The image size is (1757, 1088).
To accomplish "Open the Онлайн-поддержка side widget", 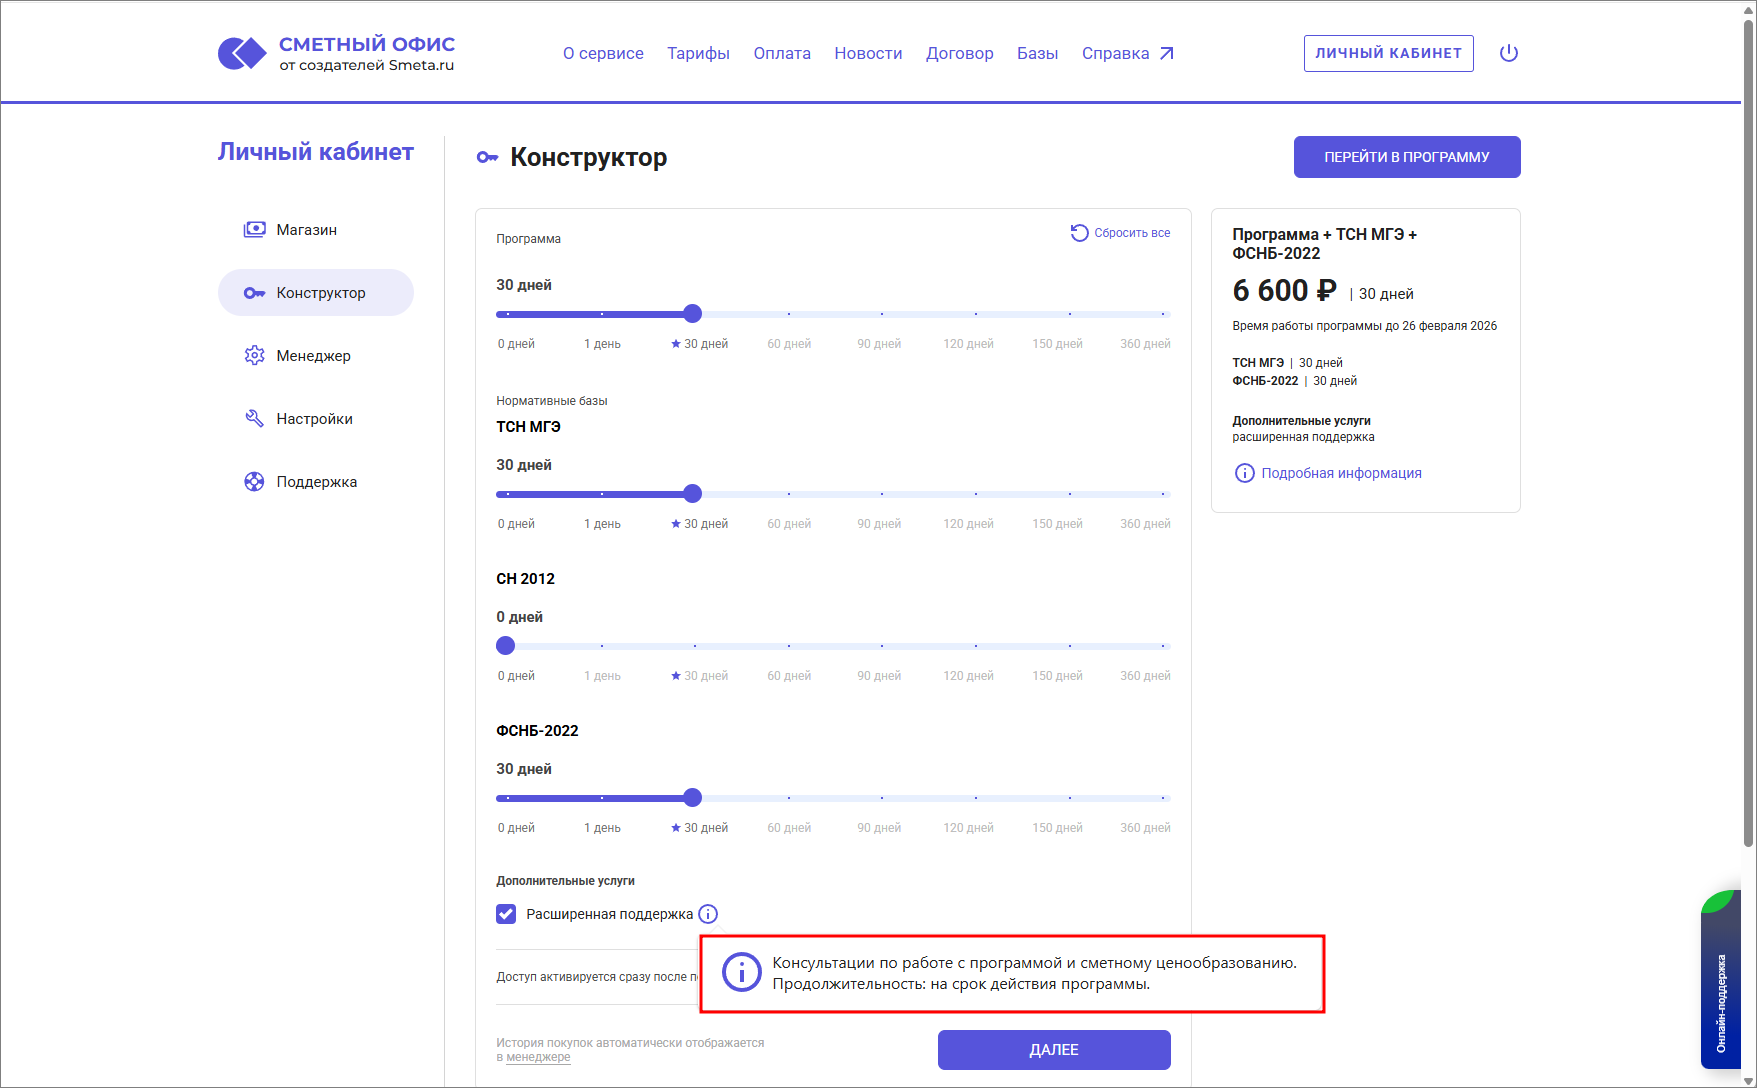I will (1720, 990).
